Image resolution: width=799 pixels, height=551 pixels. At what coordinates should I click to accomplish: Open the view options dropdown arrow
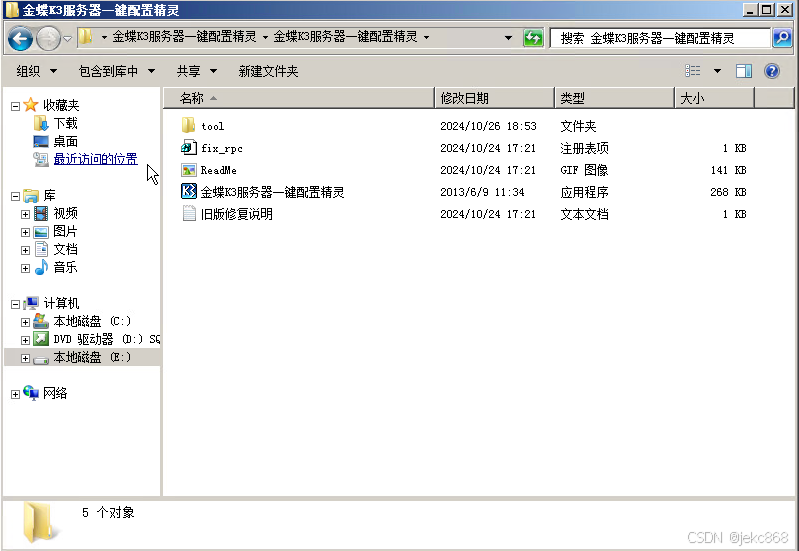tap(717, 71)
